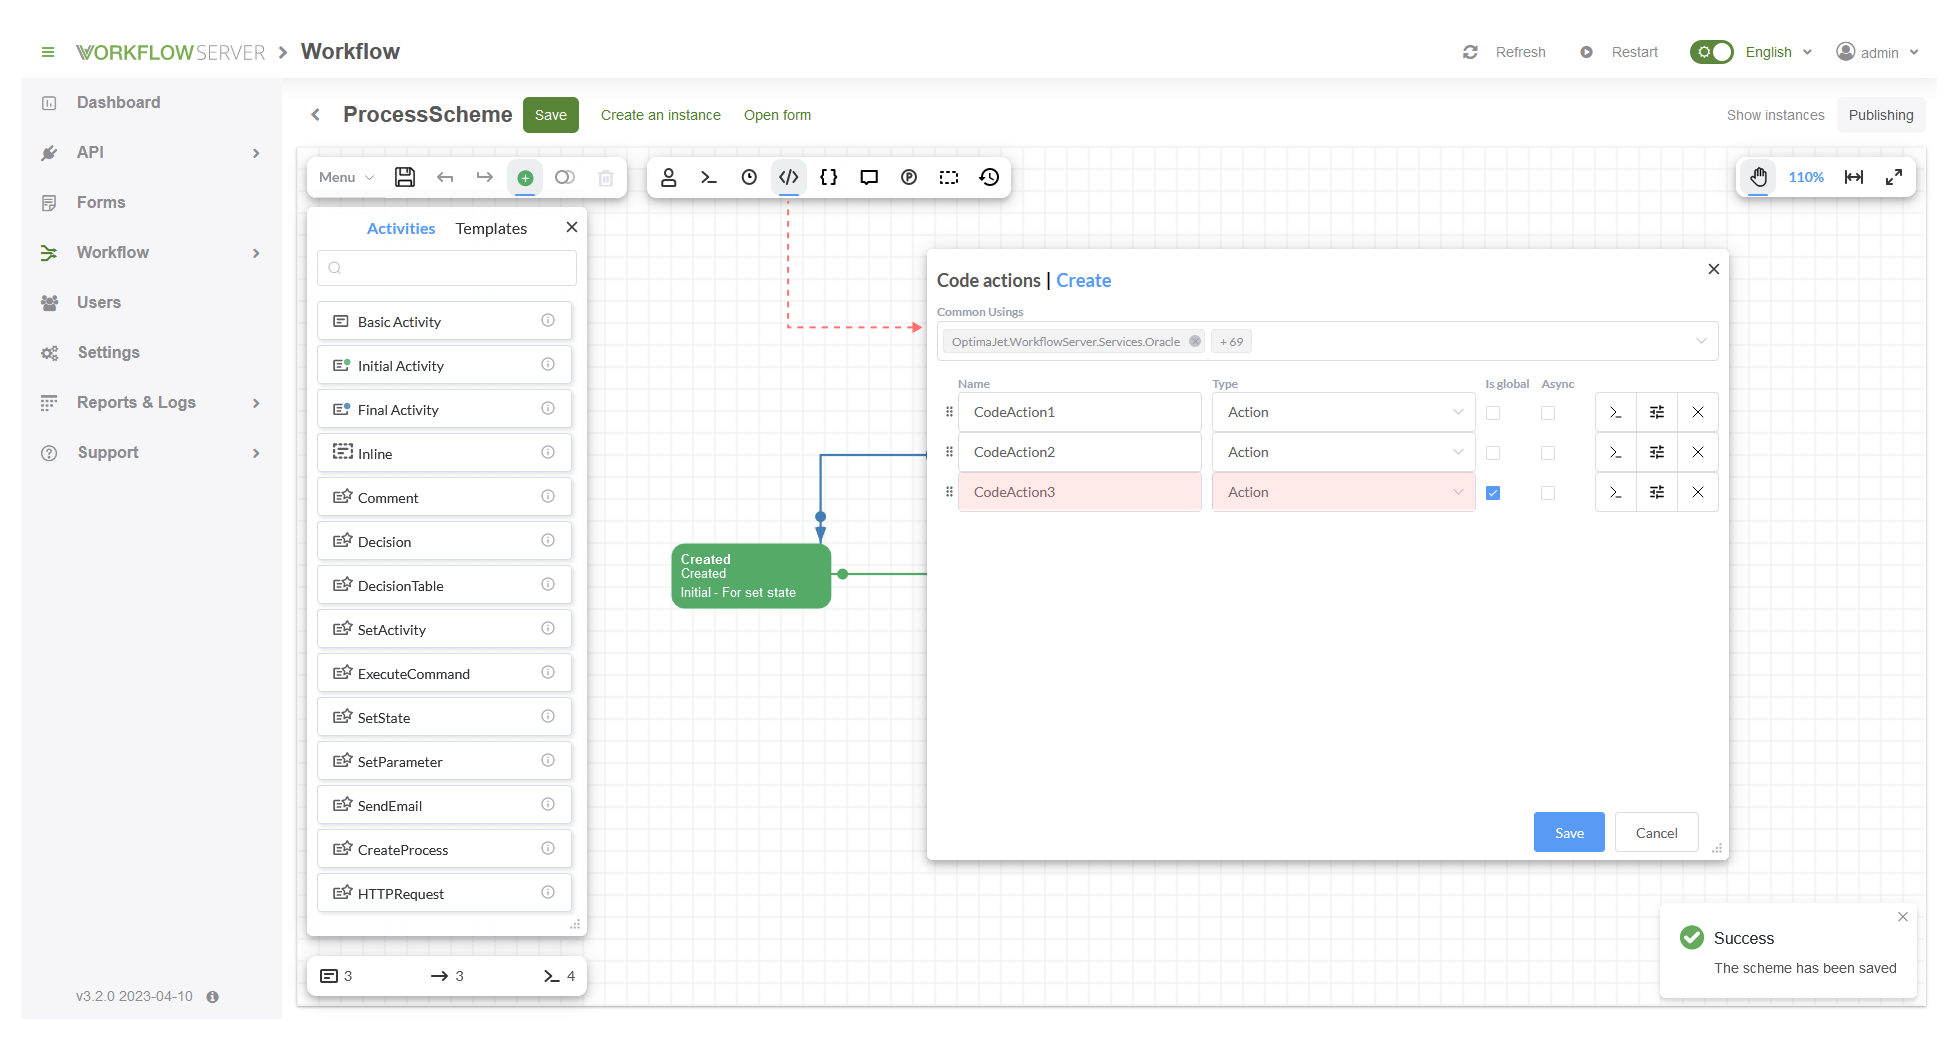Image resolution: width=1957 pixels, height=1049 pixels.
Task: Check Is global for CodeAction1
Action: (1493, 413)
